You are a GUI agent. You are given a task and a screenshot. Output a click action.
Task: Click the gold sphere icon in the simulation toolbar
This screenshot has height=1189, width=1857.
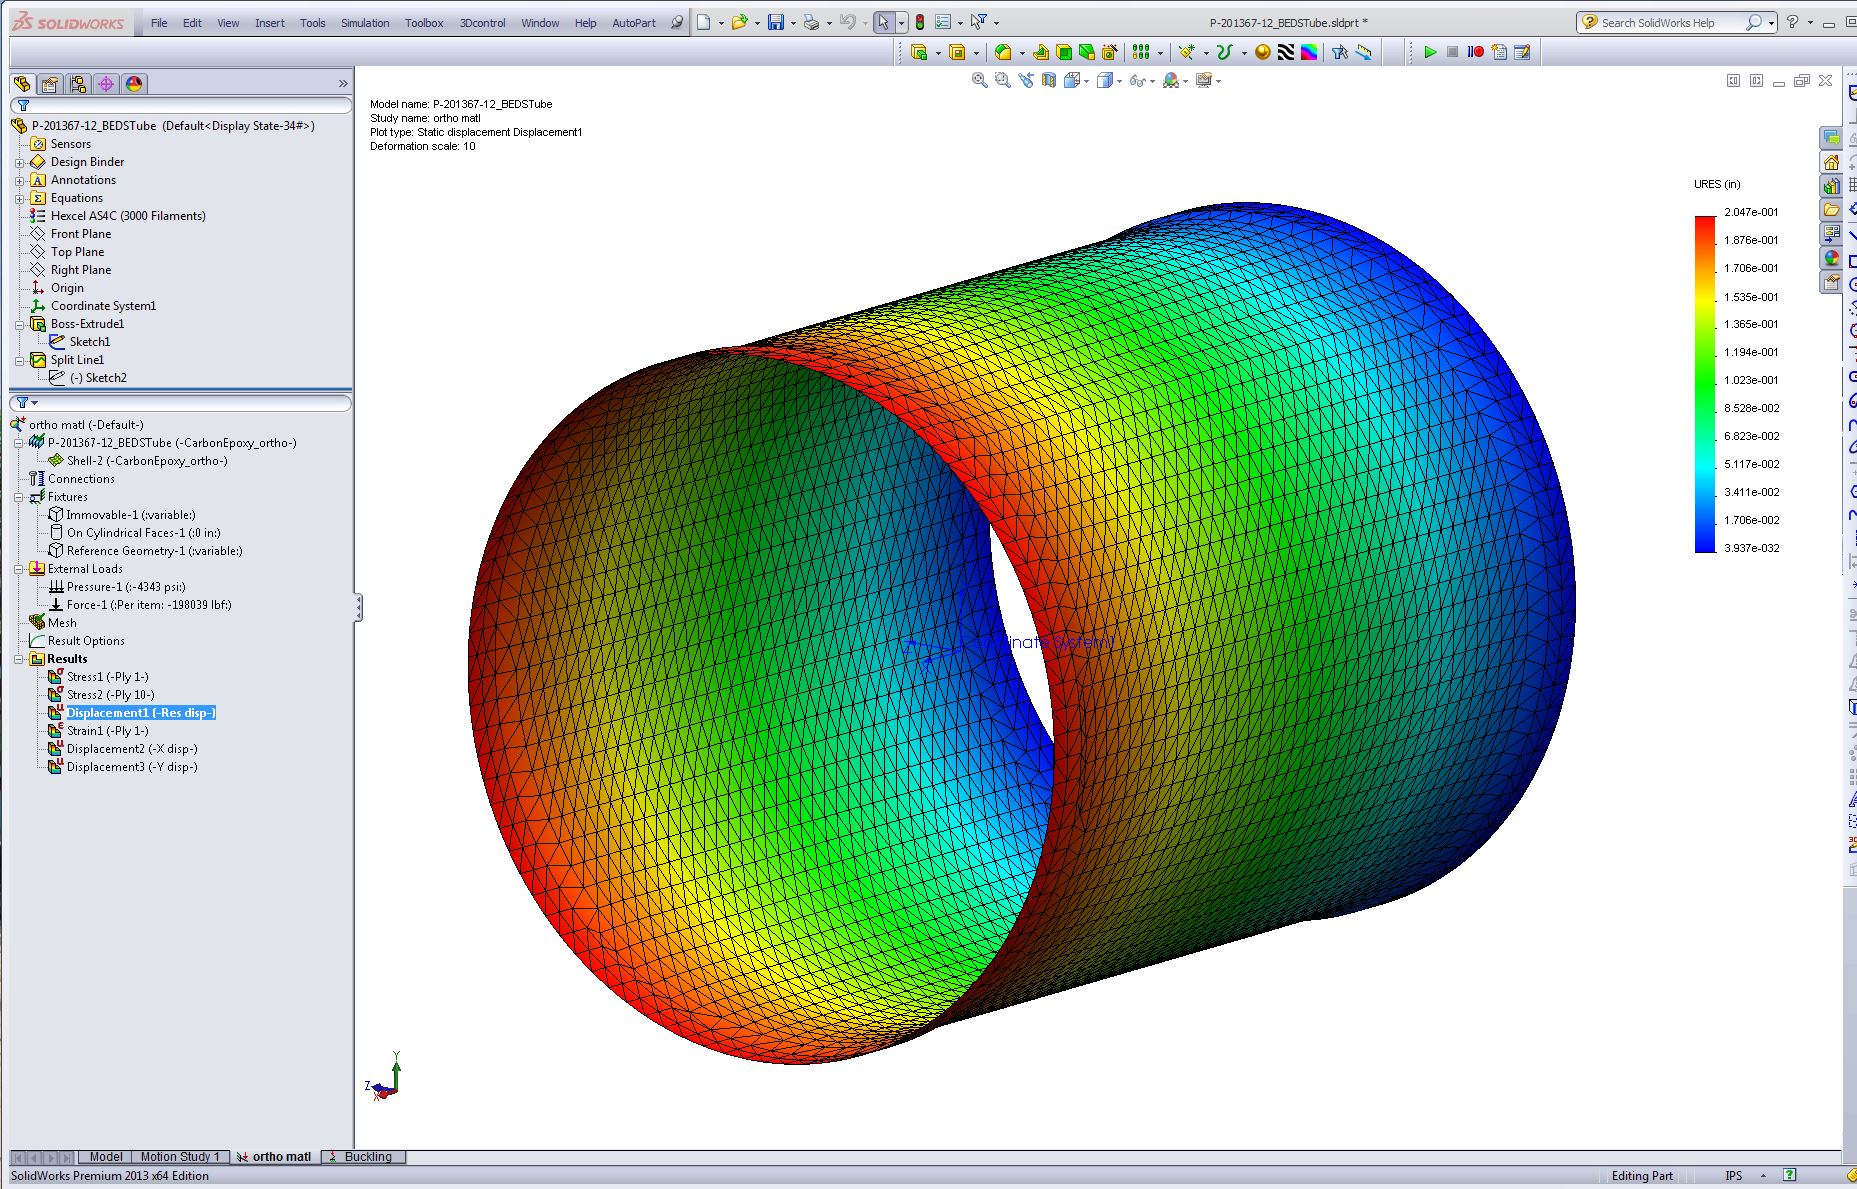click(1263, 52)
